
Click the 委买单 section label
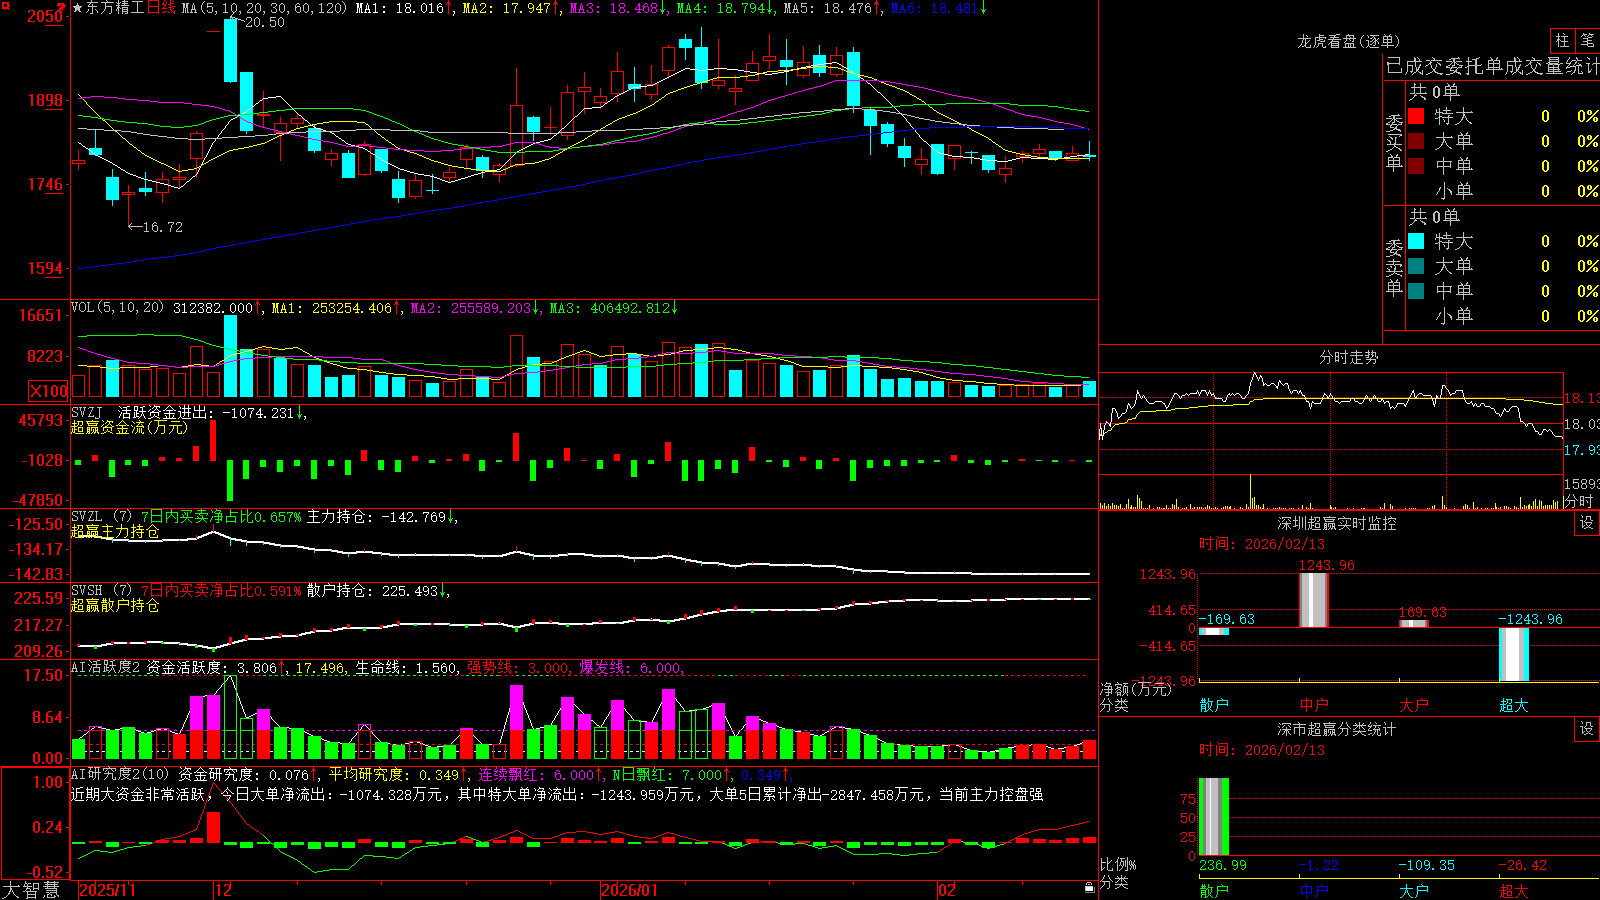pos(1394,142)
